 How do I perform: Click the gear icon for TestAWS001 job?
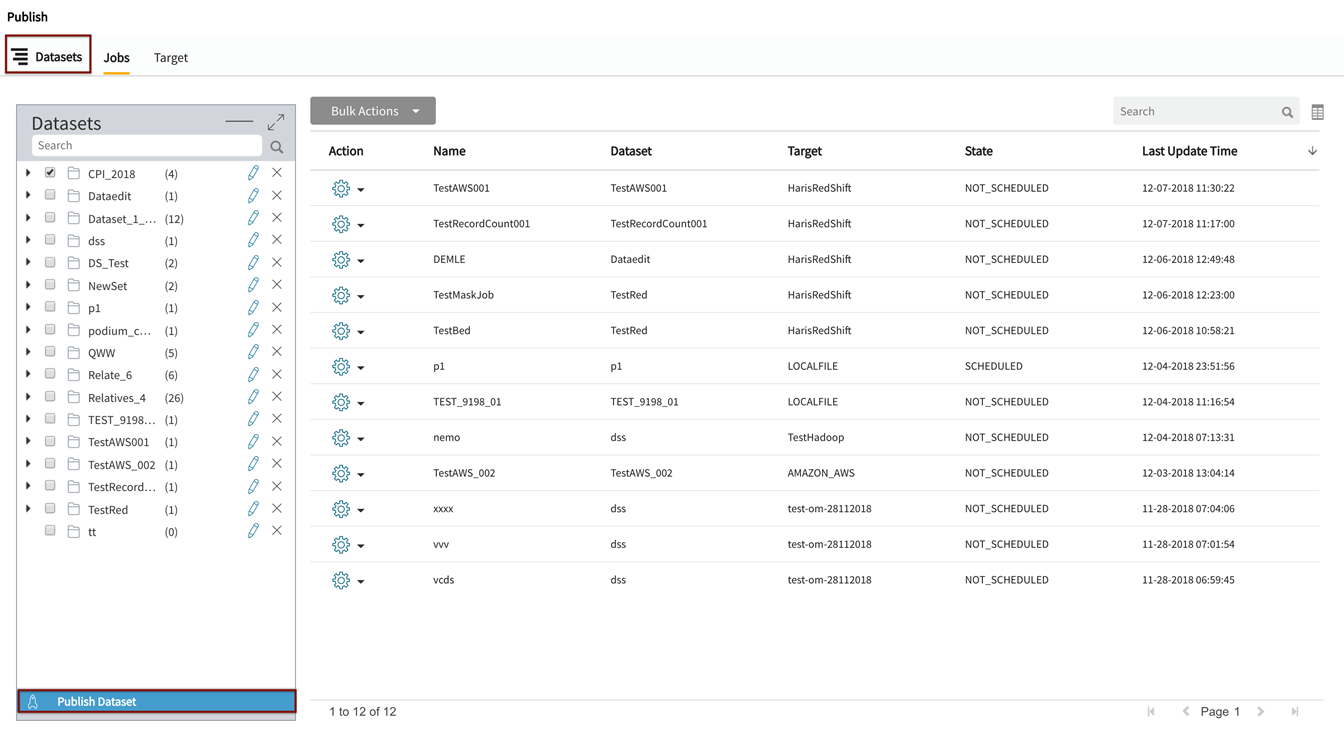(341, 188)
